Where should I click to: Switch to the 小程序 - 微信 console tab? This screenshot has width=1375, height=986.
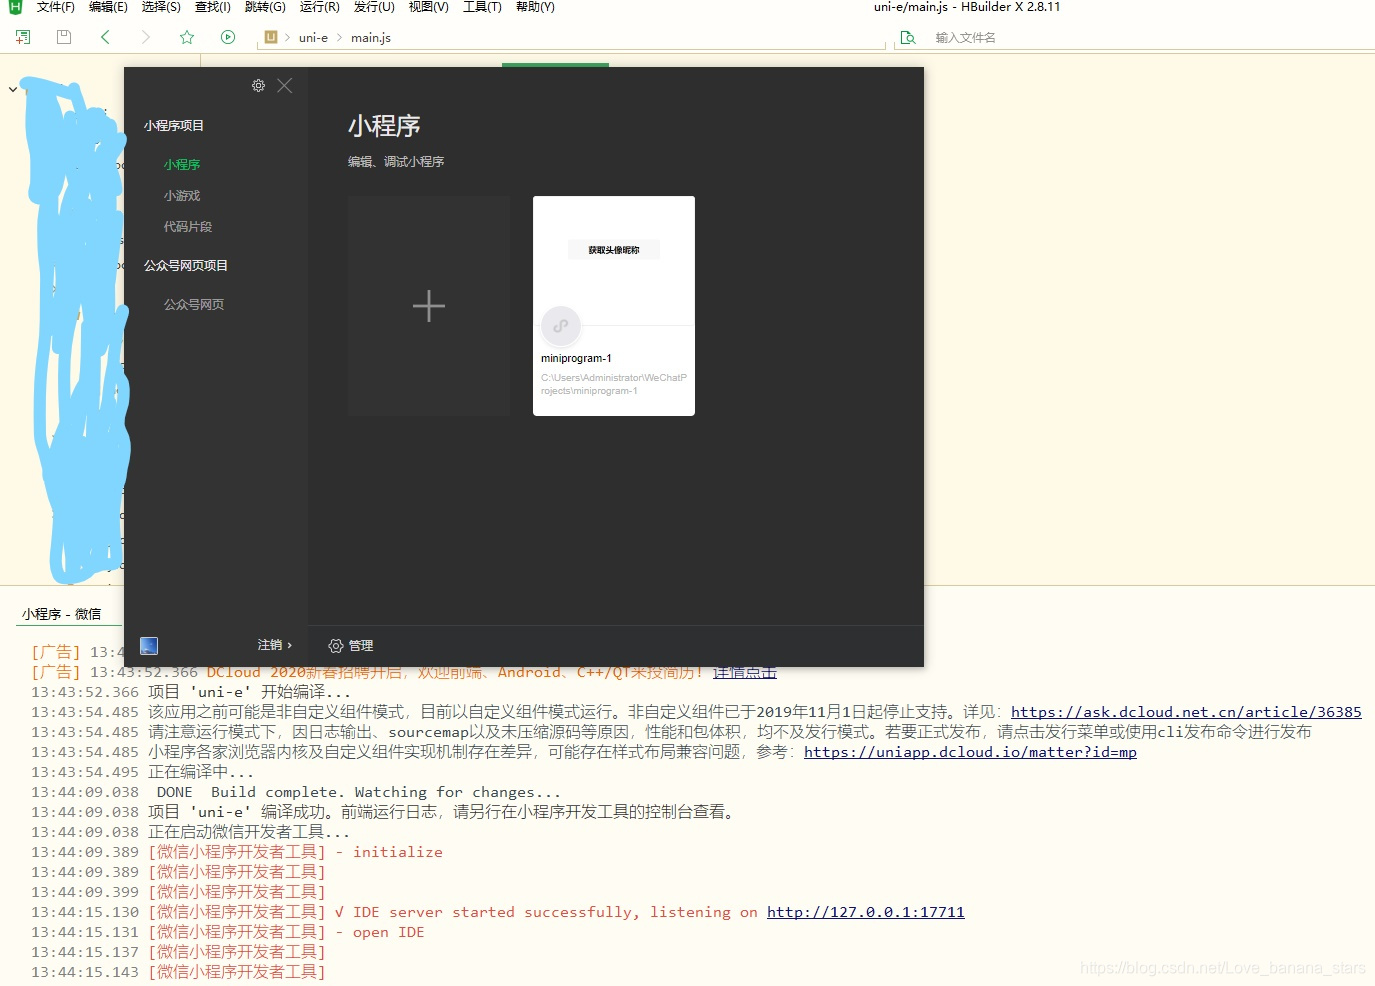pyautogui.click(x=61, y=614)
